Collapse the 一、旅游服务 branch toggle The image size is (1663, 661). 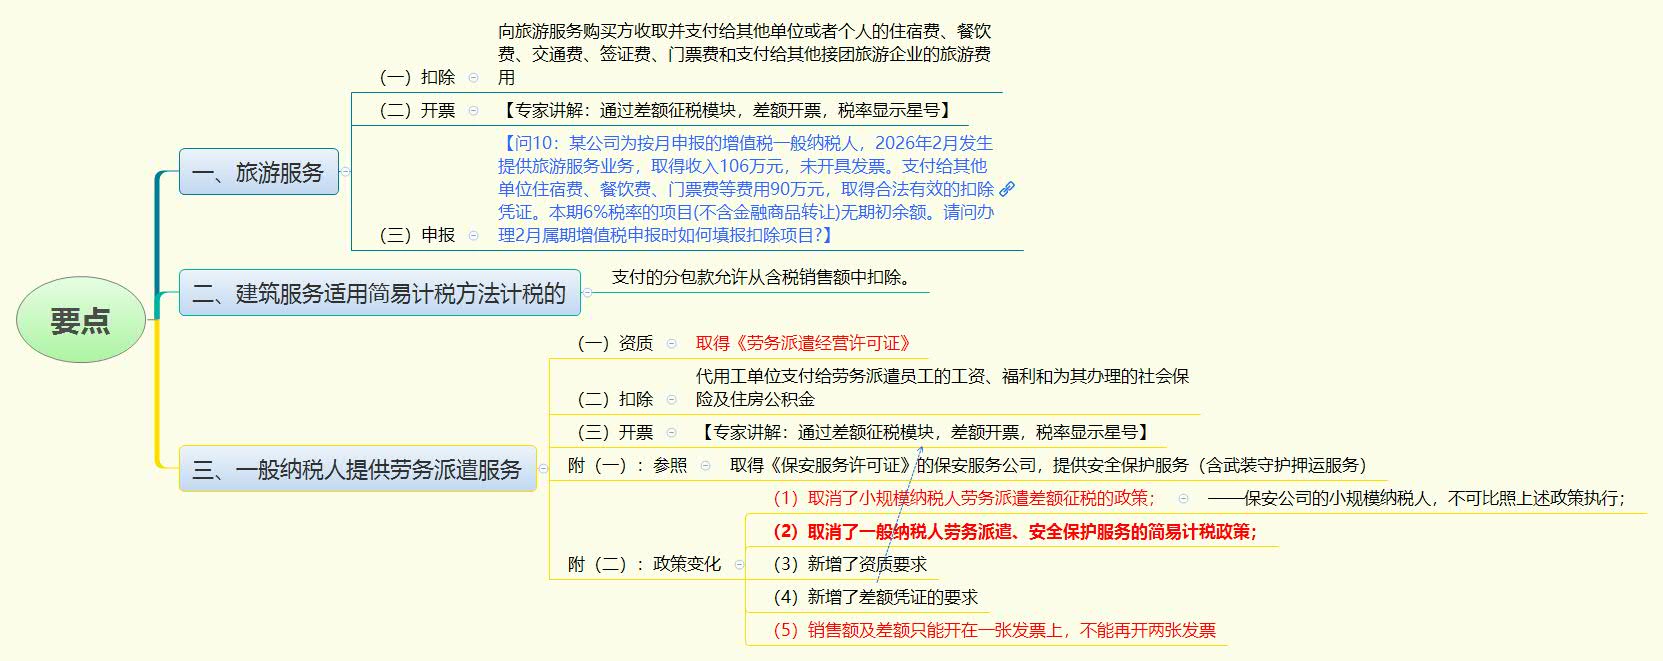[x=346, y=172]
